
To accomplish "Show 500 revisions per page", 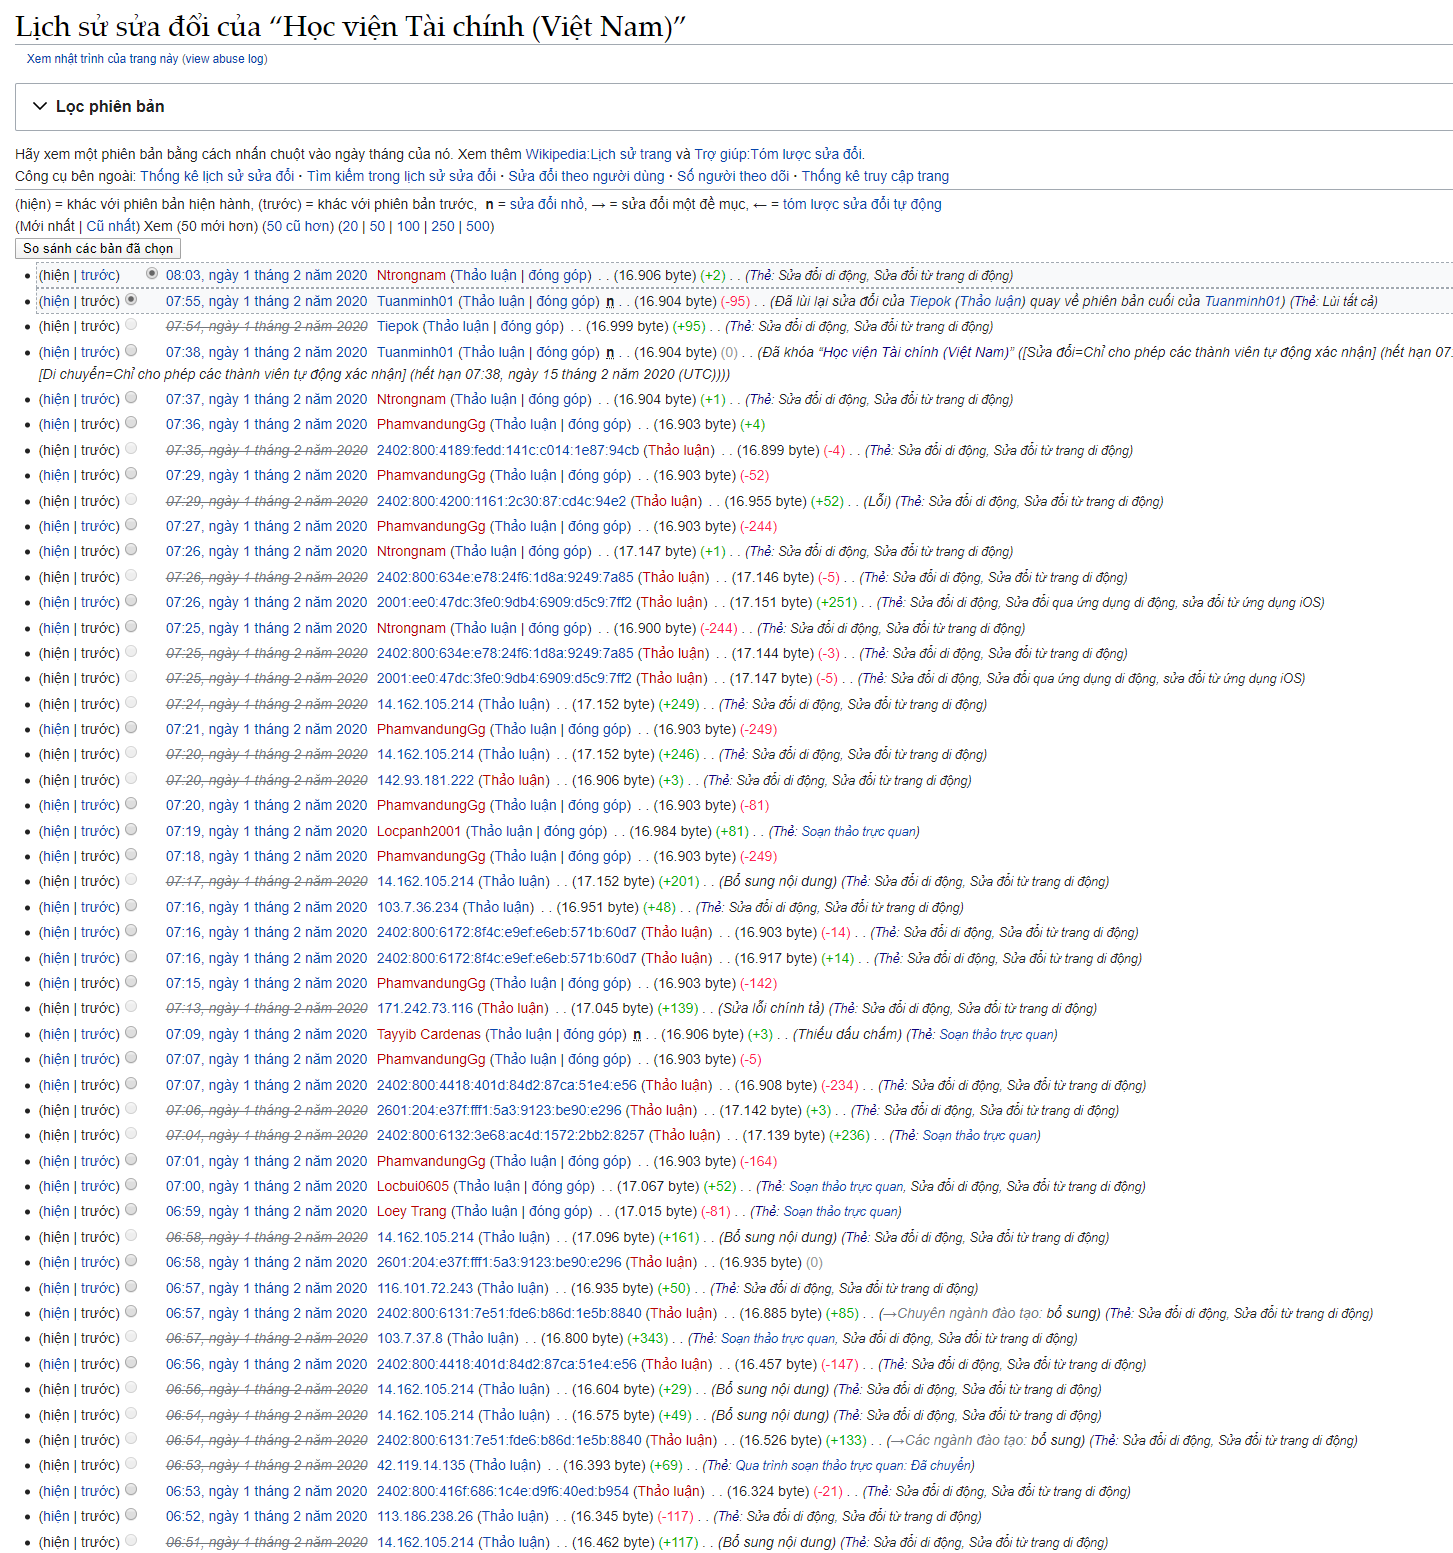I will coord(478,226).
